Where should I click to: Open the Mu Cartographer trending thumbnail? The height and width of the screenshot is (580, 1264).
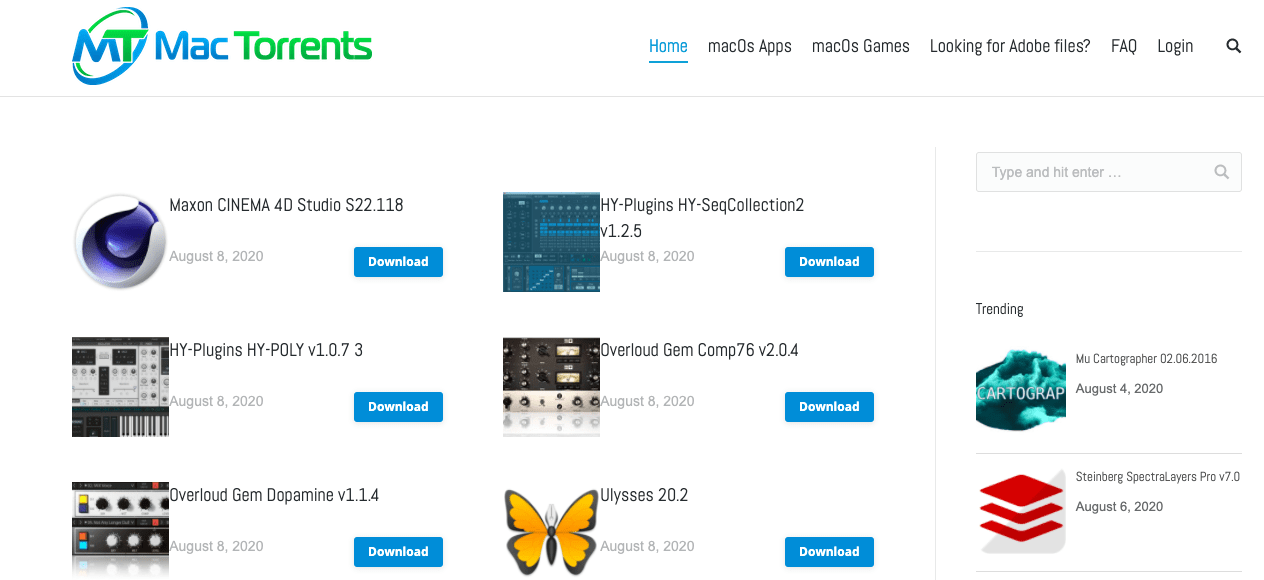1021,390
